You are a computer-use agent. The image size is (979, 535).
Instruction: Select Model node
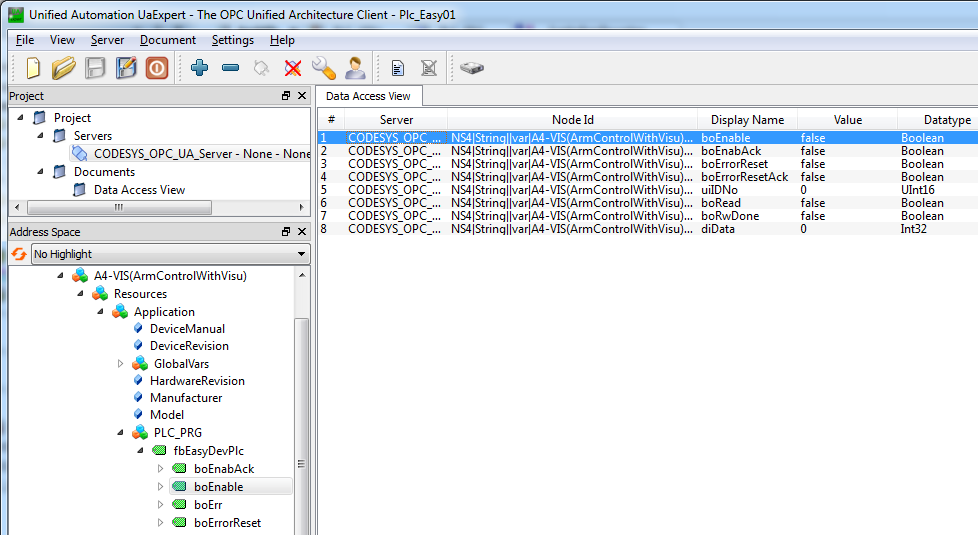(167, 415)
